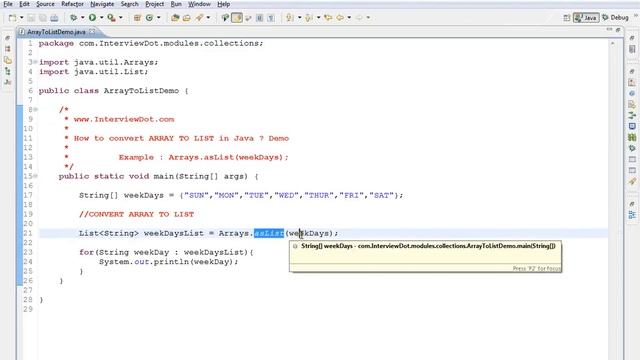Click the Open Task icon
The width and height of the screenshot is (640, 360).
187,18
